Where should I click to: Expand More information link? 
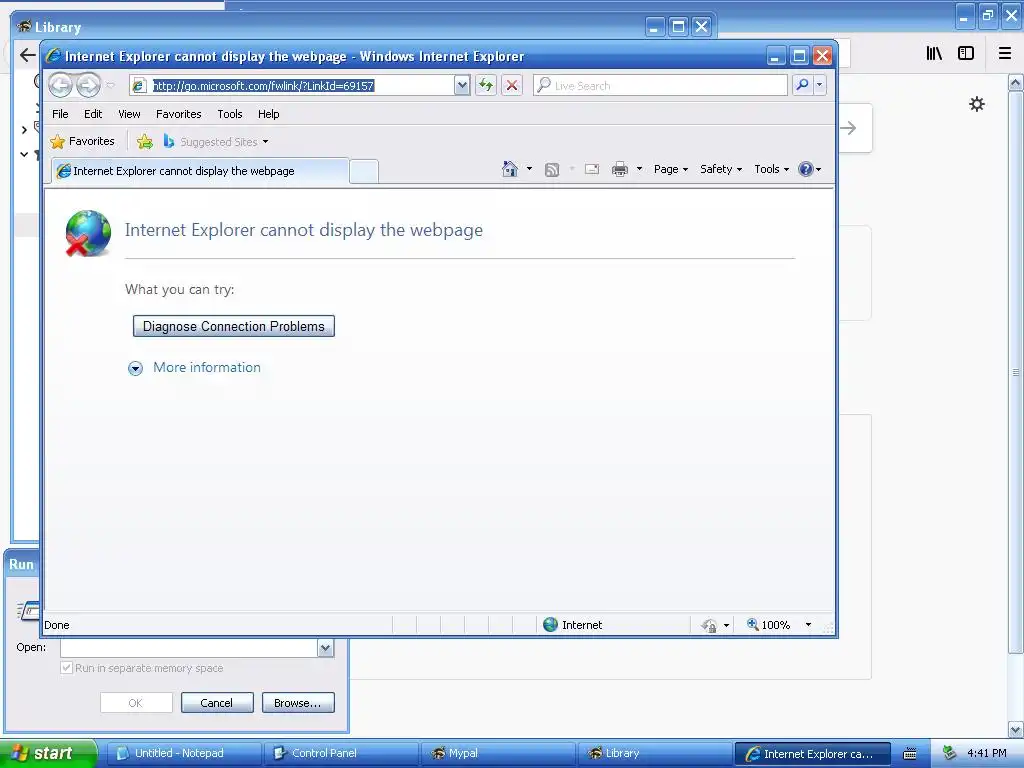206,368
